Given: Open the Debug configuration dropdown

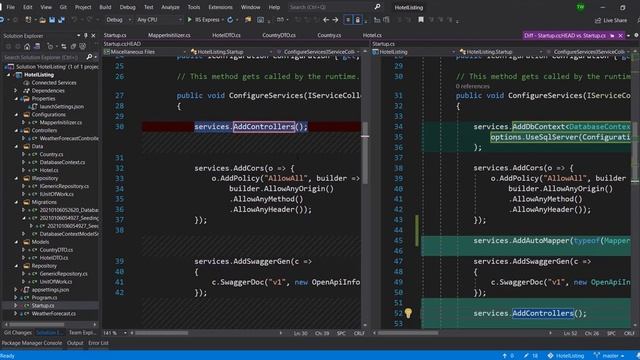Looking at the screenshot, I should (119, 20).
